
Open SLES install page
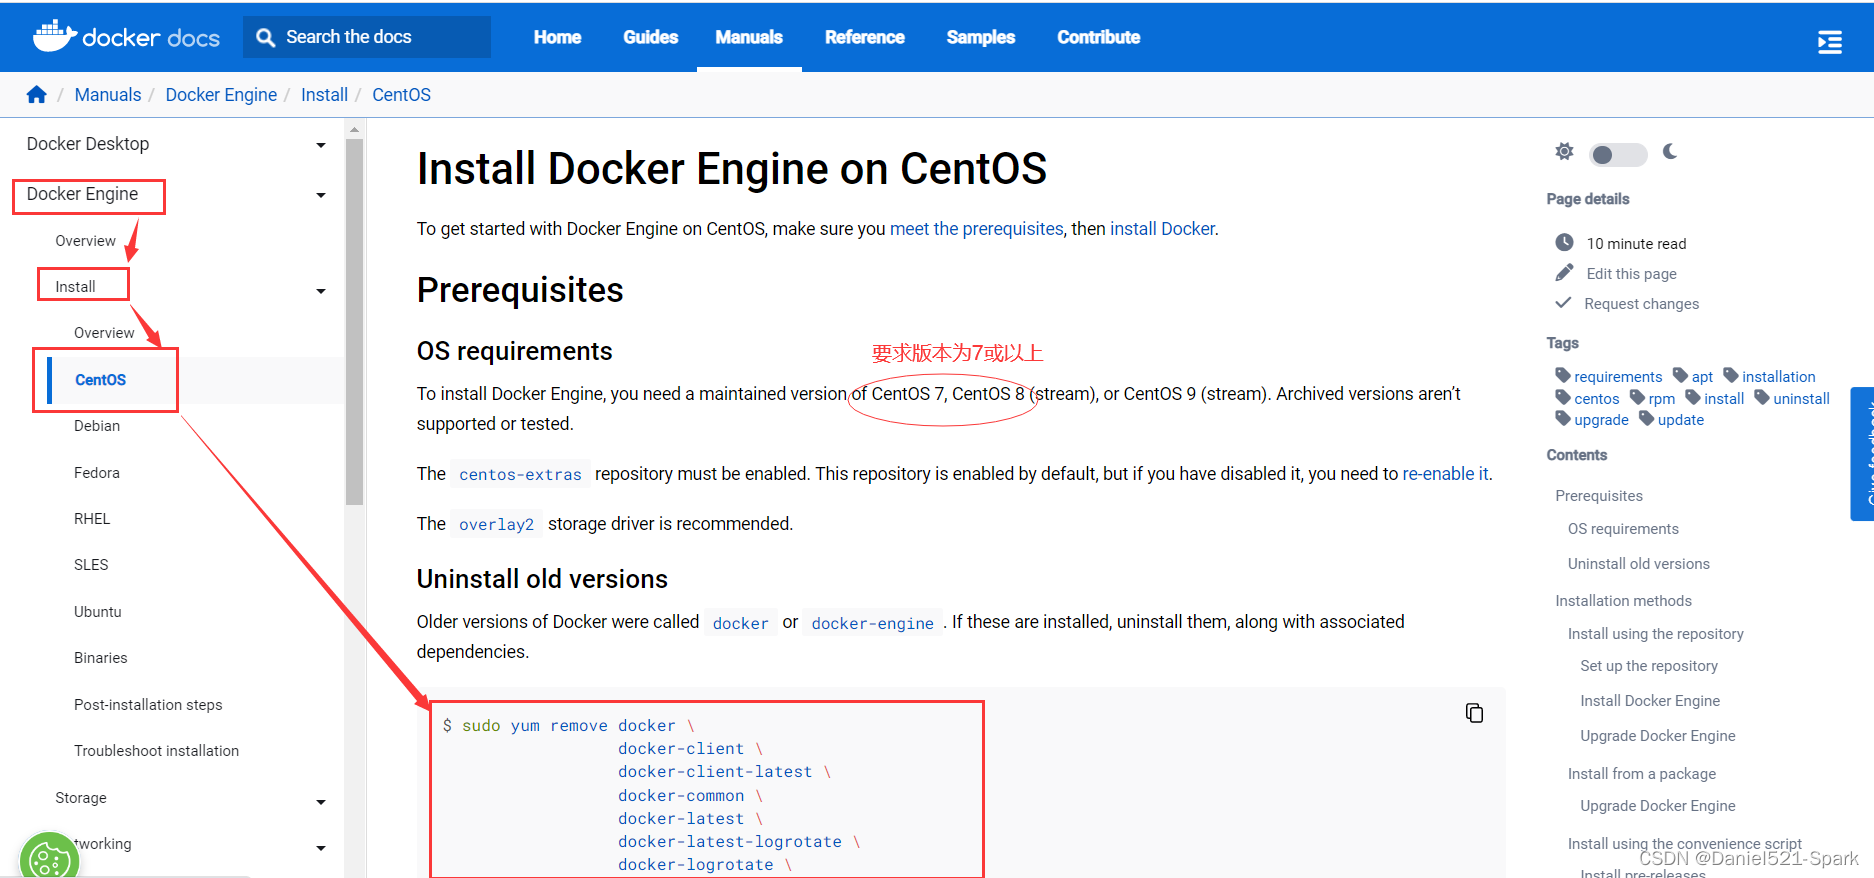point(91,565)
